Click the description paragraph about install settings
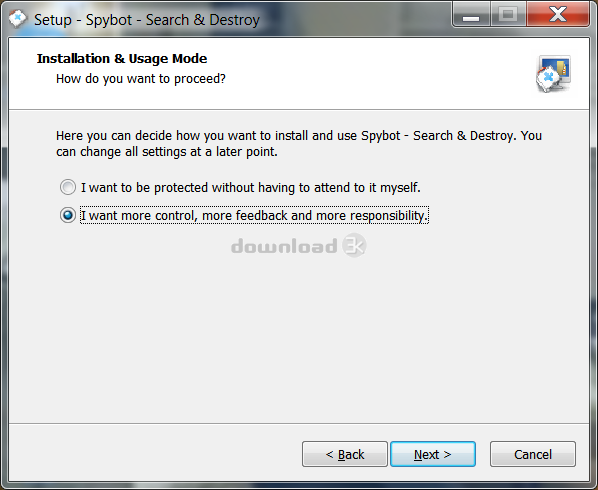This screenshot has width=598, height=490. (x=299, y=144)
